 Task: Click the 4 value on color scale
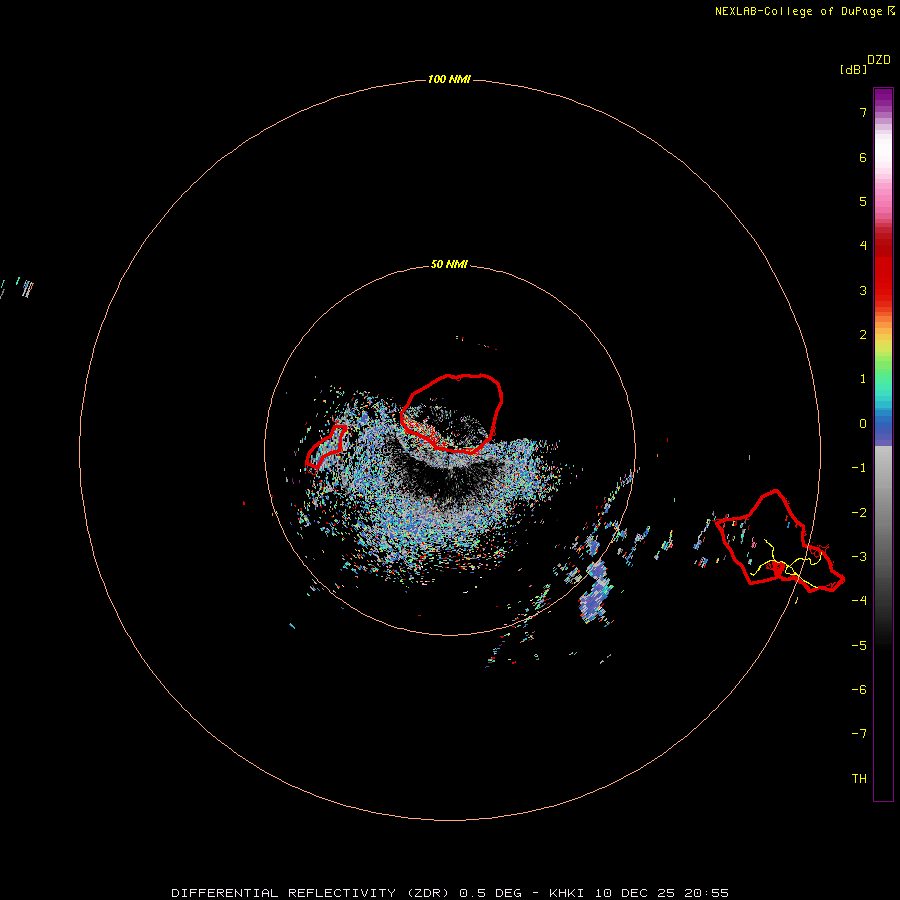click(863, 246)
